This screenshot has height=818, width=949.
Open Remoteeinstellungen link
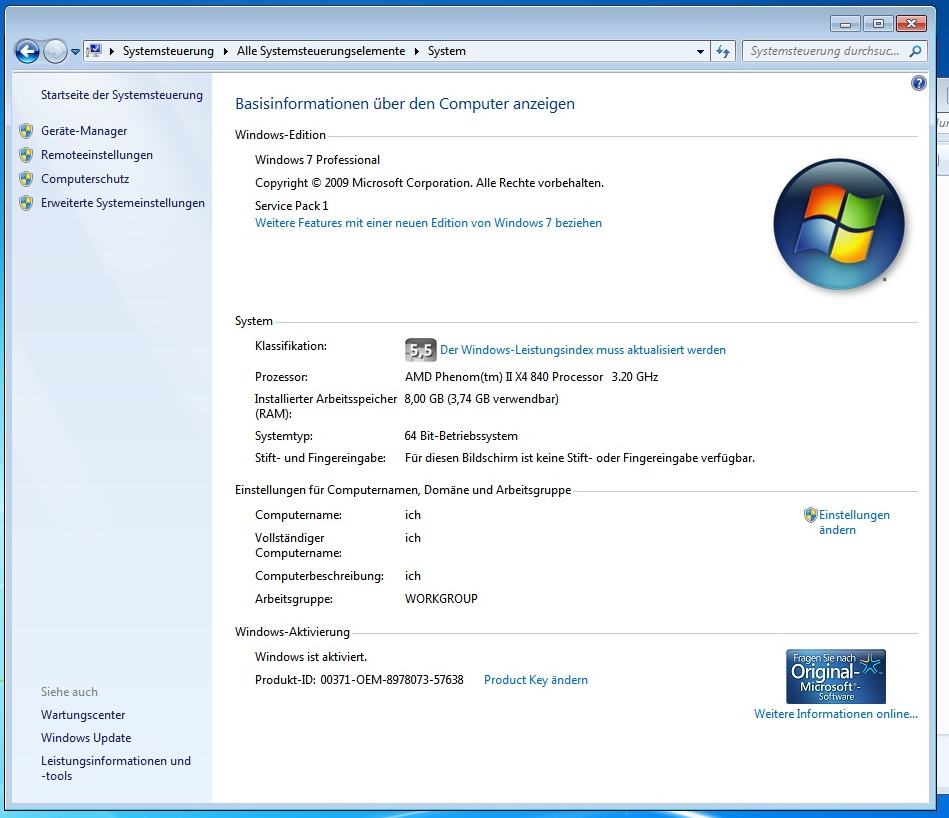pos(97,155)
